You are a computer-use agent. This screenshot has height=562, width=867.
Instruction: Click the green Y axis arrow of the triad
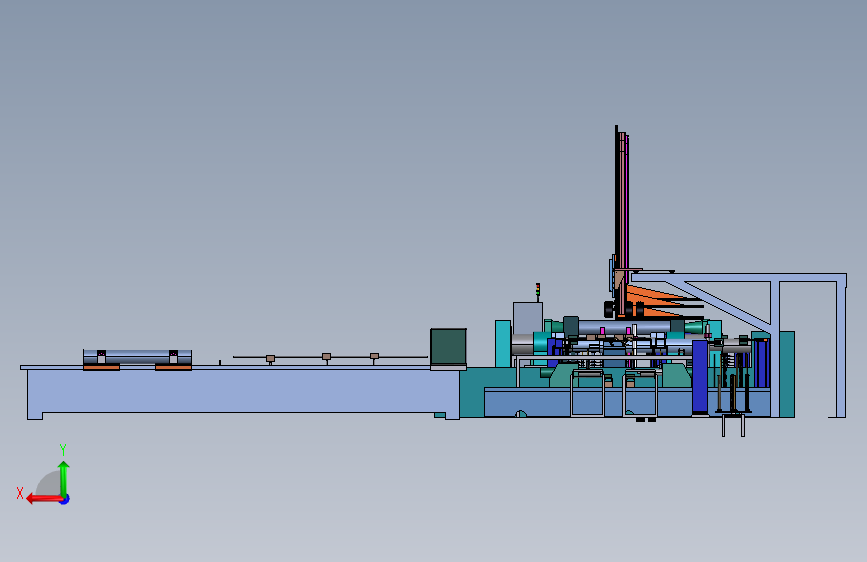pyautogui.click(x=64, y=478)
